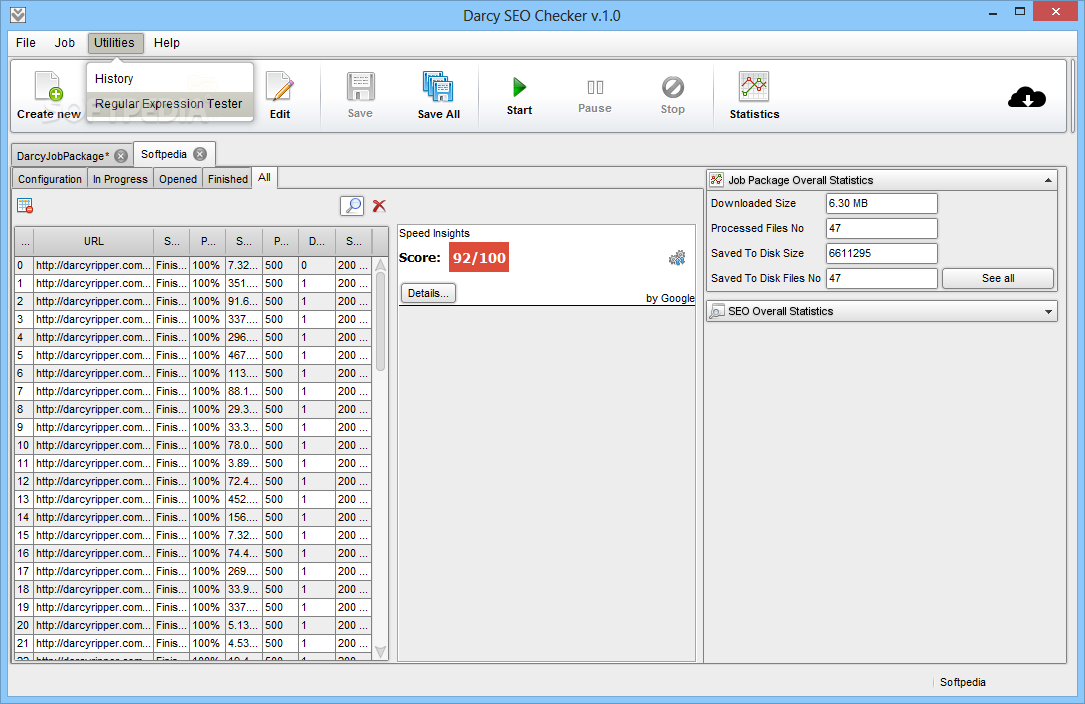This screenshot has height=704, width=1085.
Task: Choose Regular Expression Tester menu item
Action: (170, 104)
